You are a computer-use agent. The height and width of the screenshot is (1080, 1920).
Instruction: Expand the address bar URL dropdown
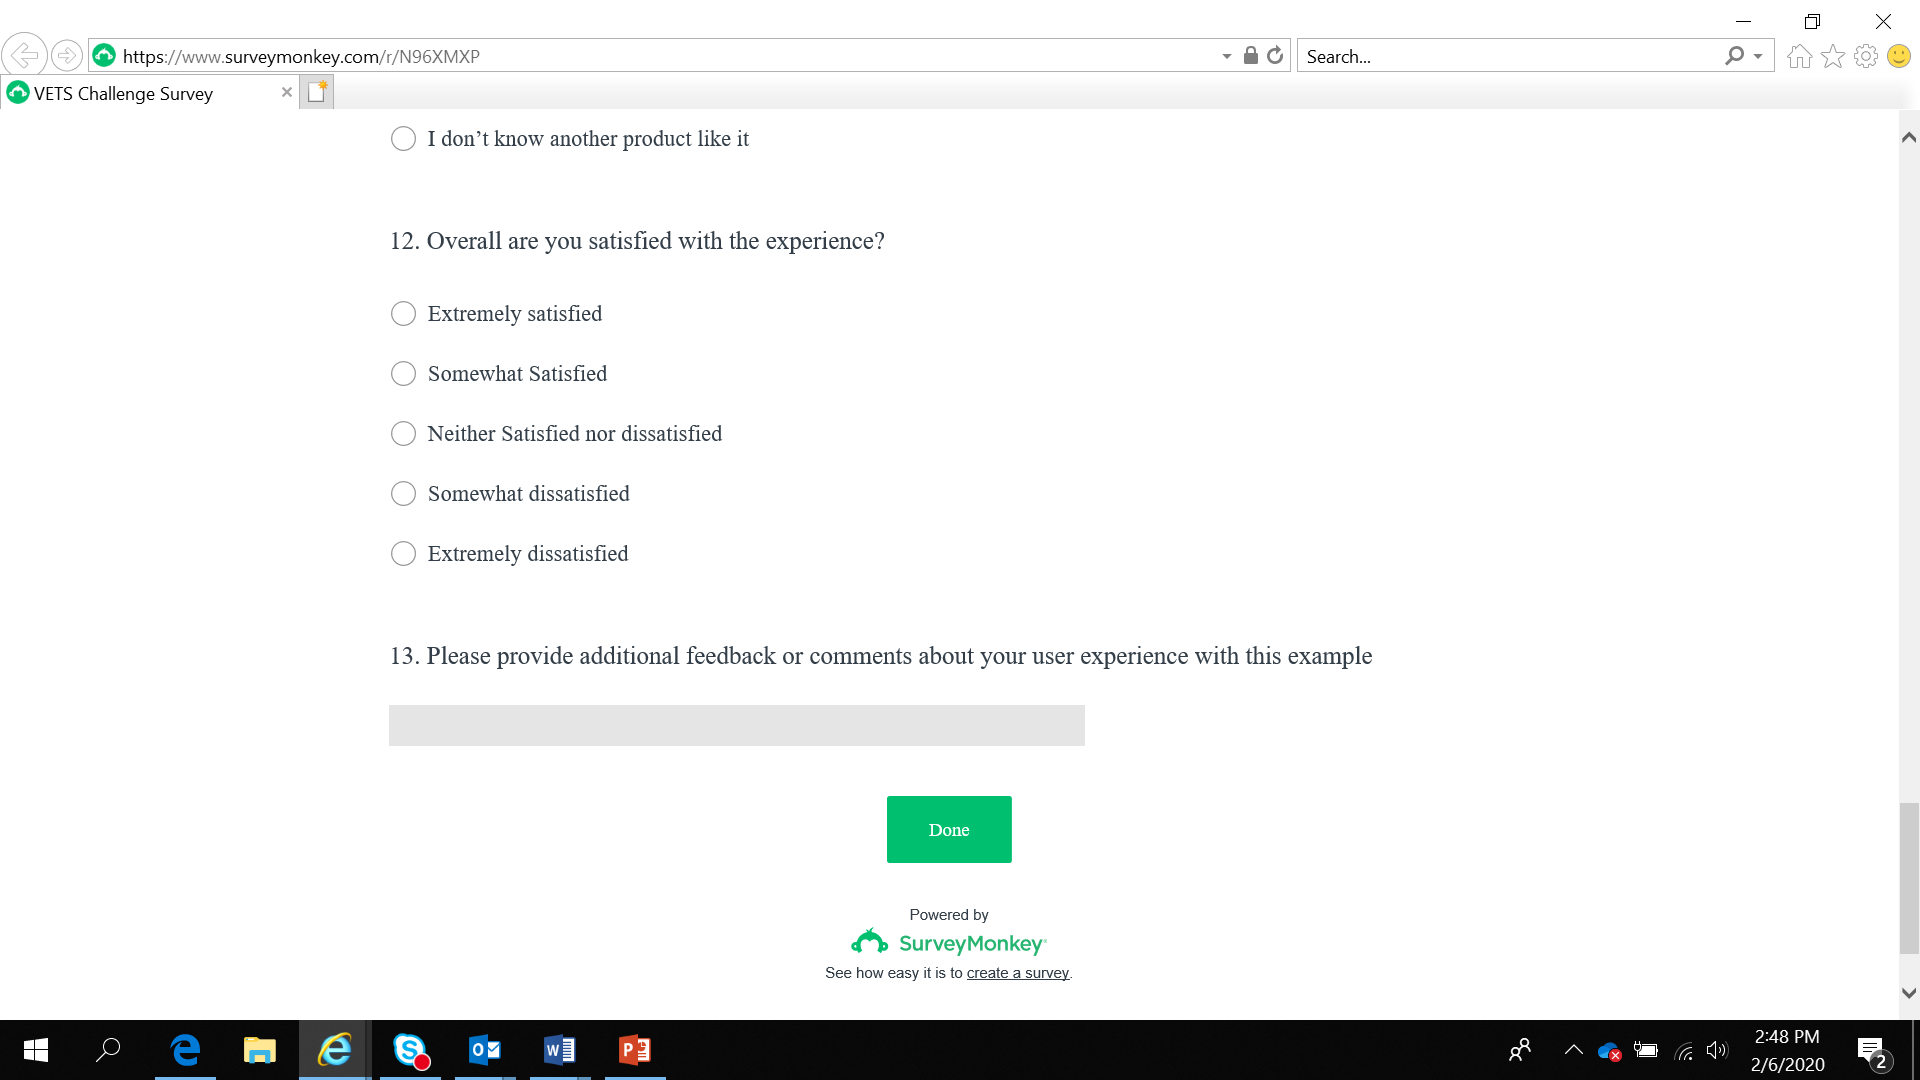pyautogui.click(x=1226, y=57)
